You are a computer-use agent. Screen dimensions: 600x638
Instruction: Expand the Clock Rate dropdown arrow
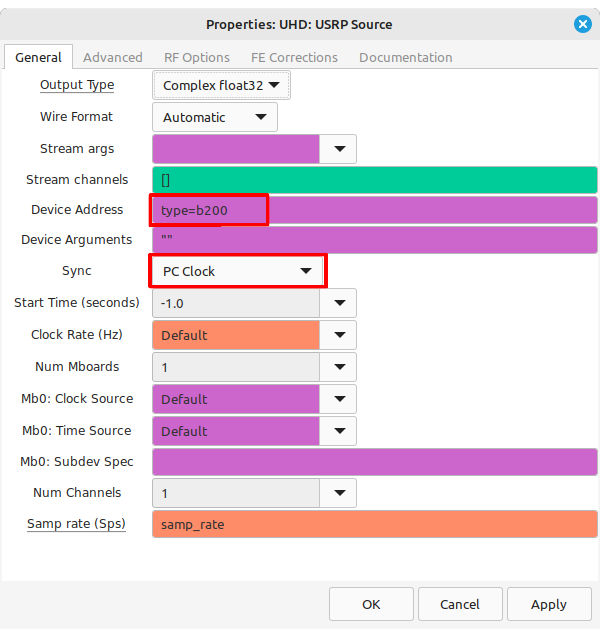[338, 335]
